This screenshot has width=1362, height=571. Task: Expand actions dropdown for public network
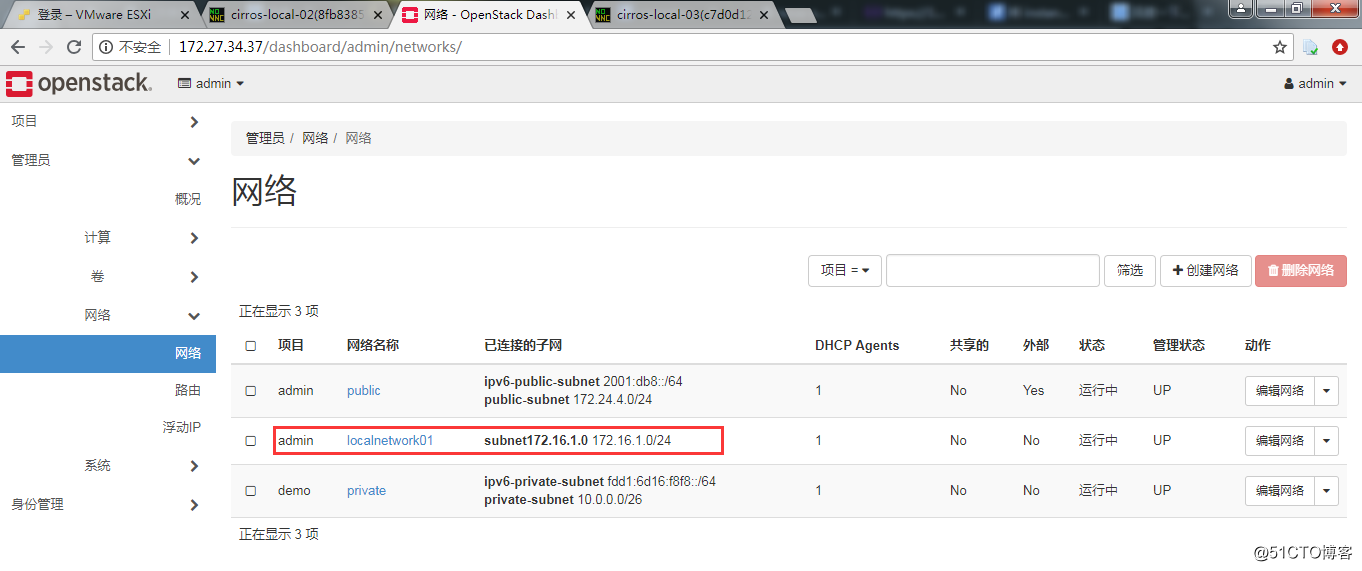[x=1327, y=391]
